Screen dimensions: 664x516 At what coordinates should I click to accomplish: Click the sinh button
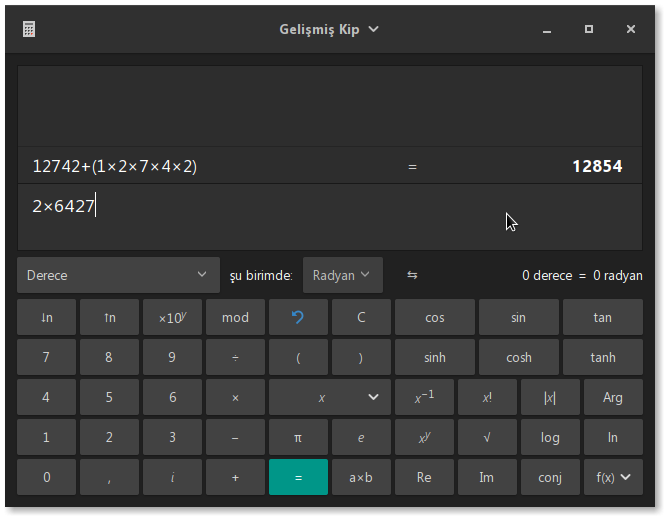coord(434,357)
